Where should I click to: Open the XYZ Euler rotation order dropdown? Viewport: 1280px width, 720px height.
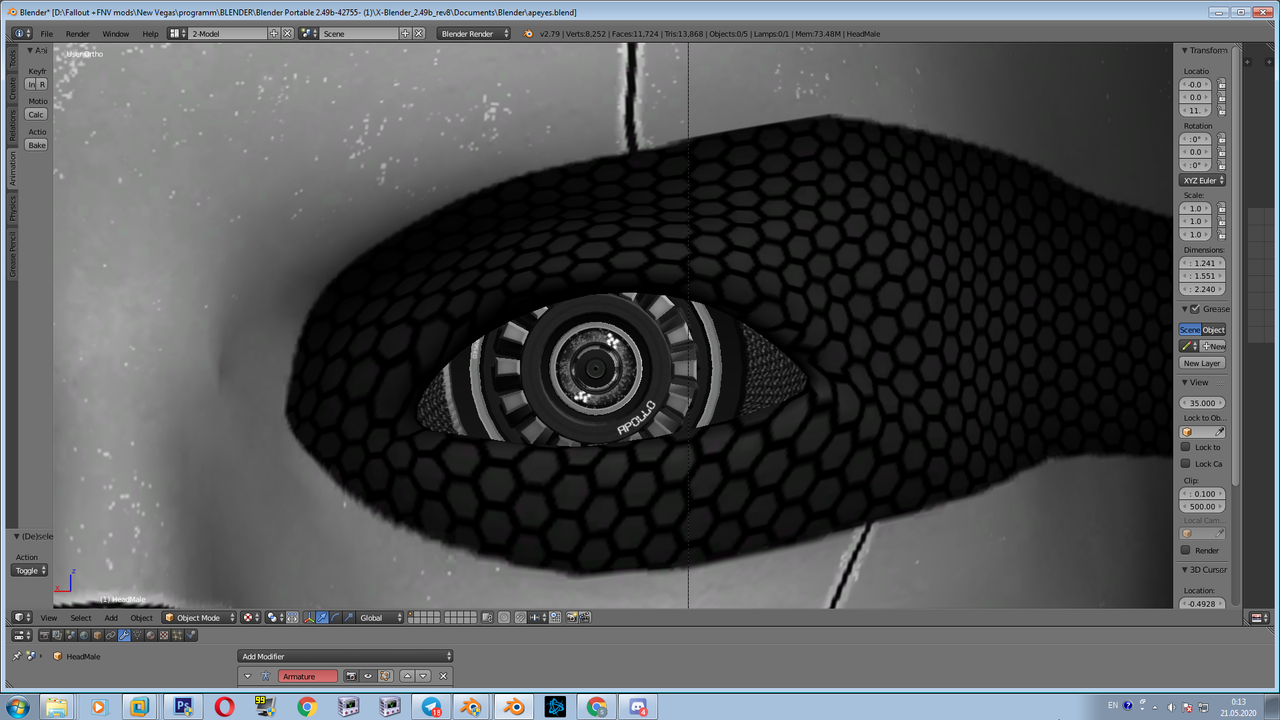coord(1202,181)
